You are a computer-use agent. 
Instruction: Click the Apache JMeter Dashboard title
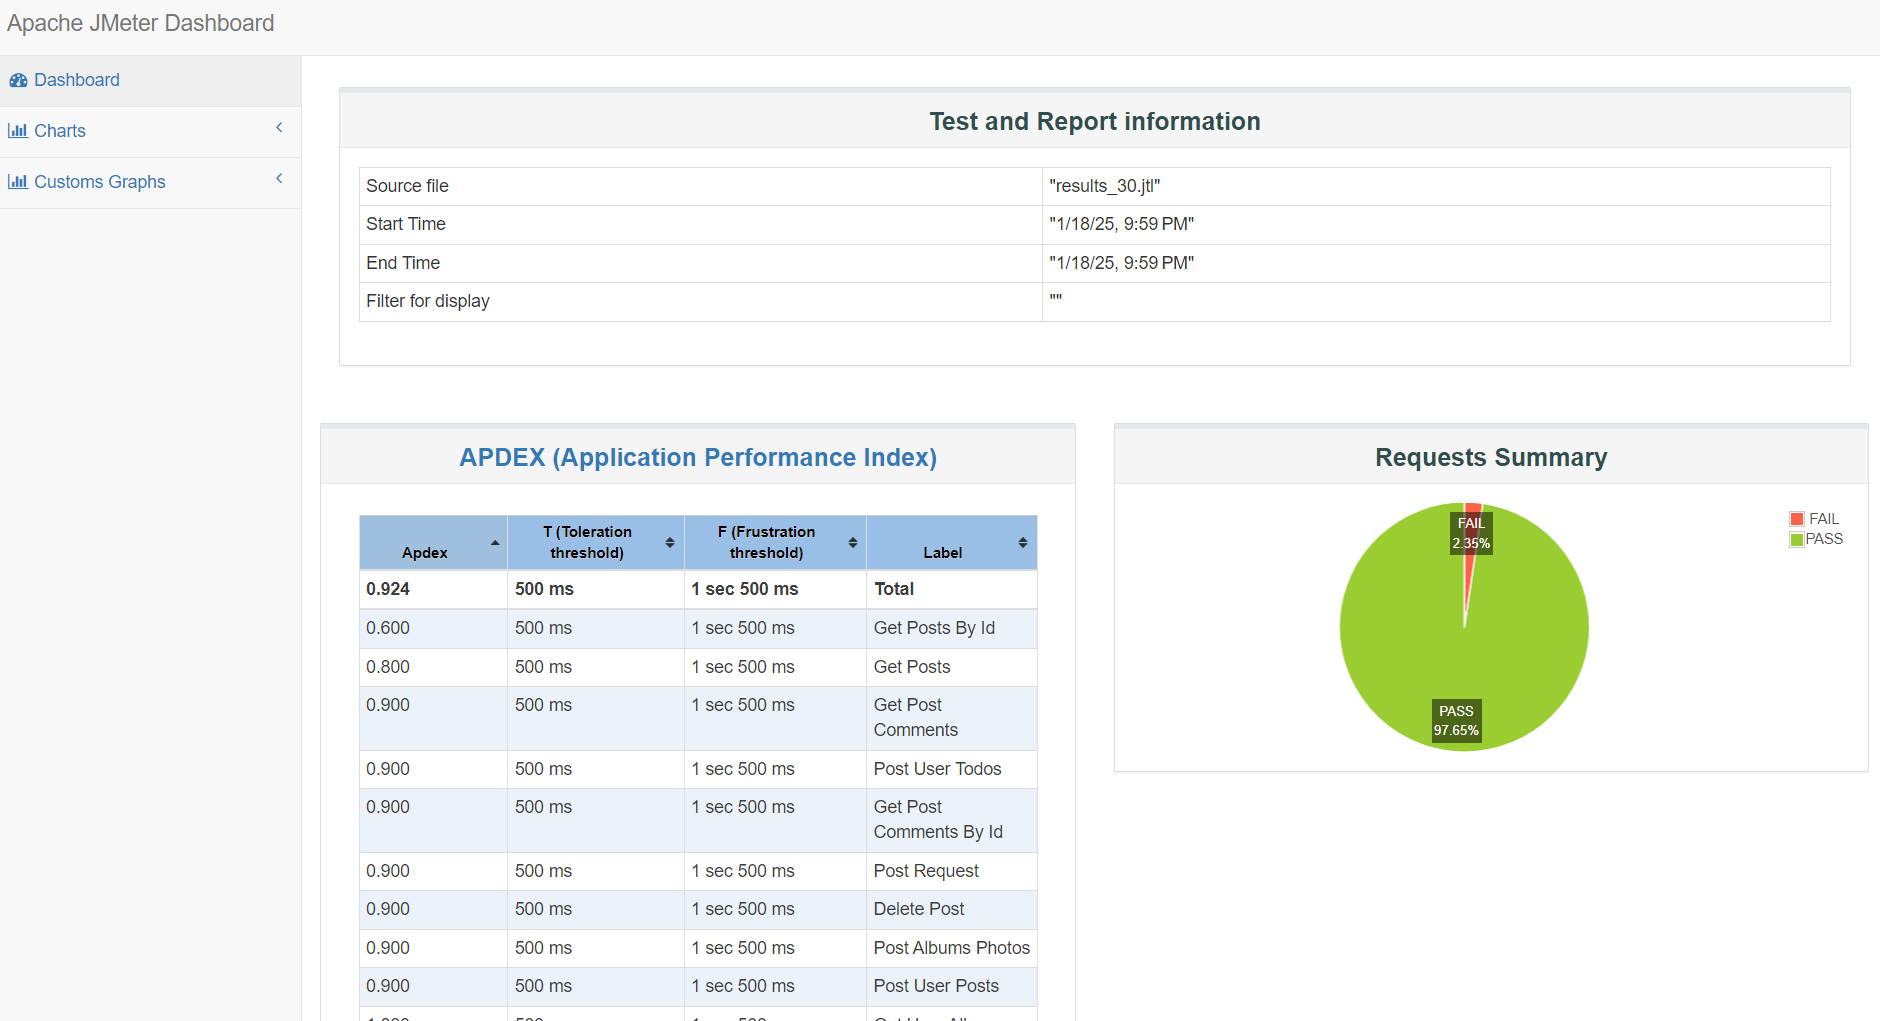pos(140,22)
